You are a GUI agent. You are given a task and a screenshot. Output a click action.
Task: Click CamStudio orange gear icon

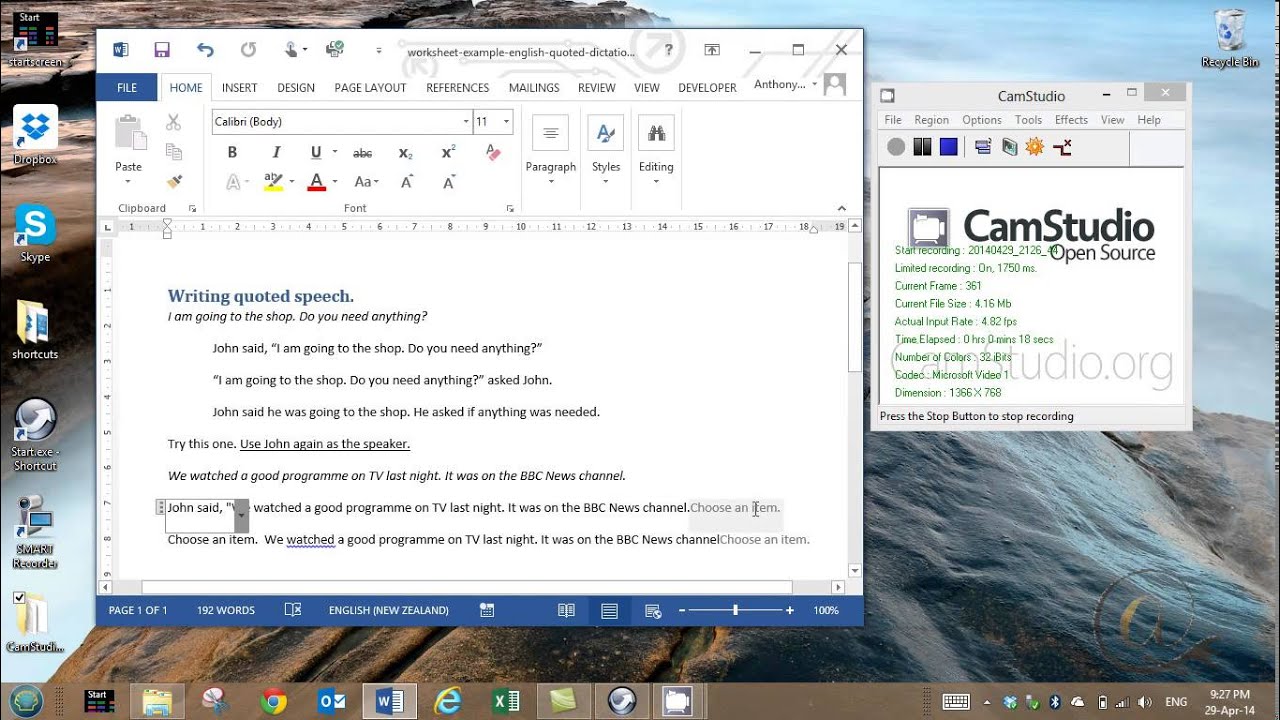[1035, 147]
